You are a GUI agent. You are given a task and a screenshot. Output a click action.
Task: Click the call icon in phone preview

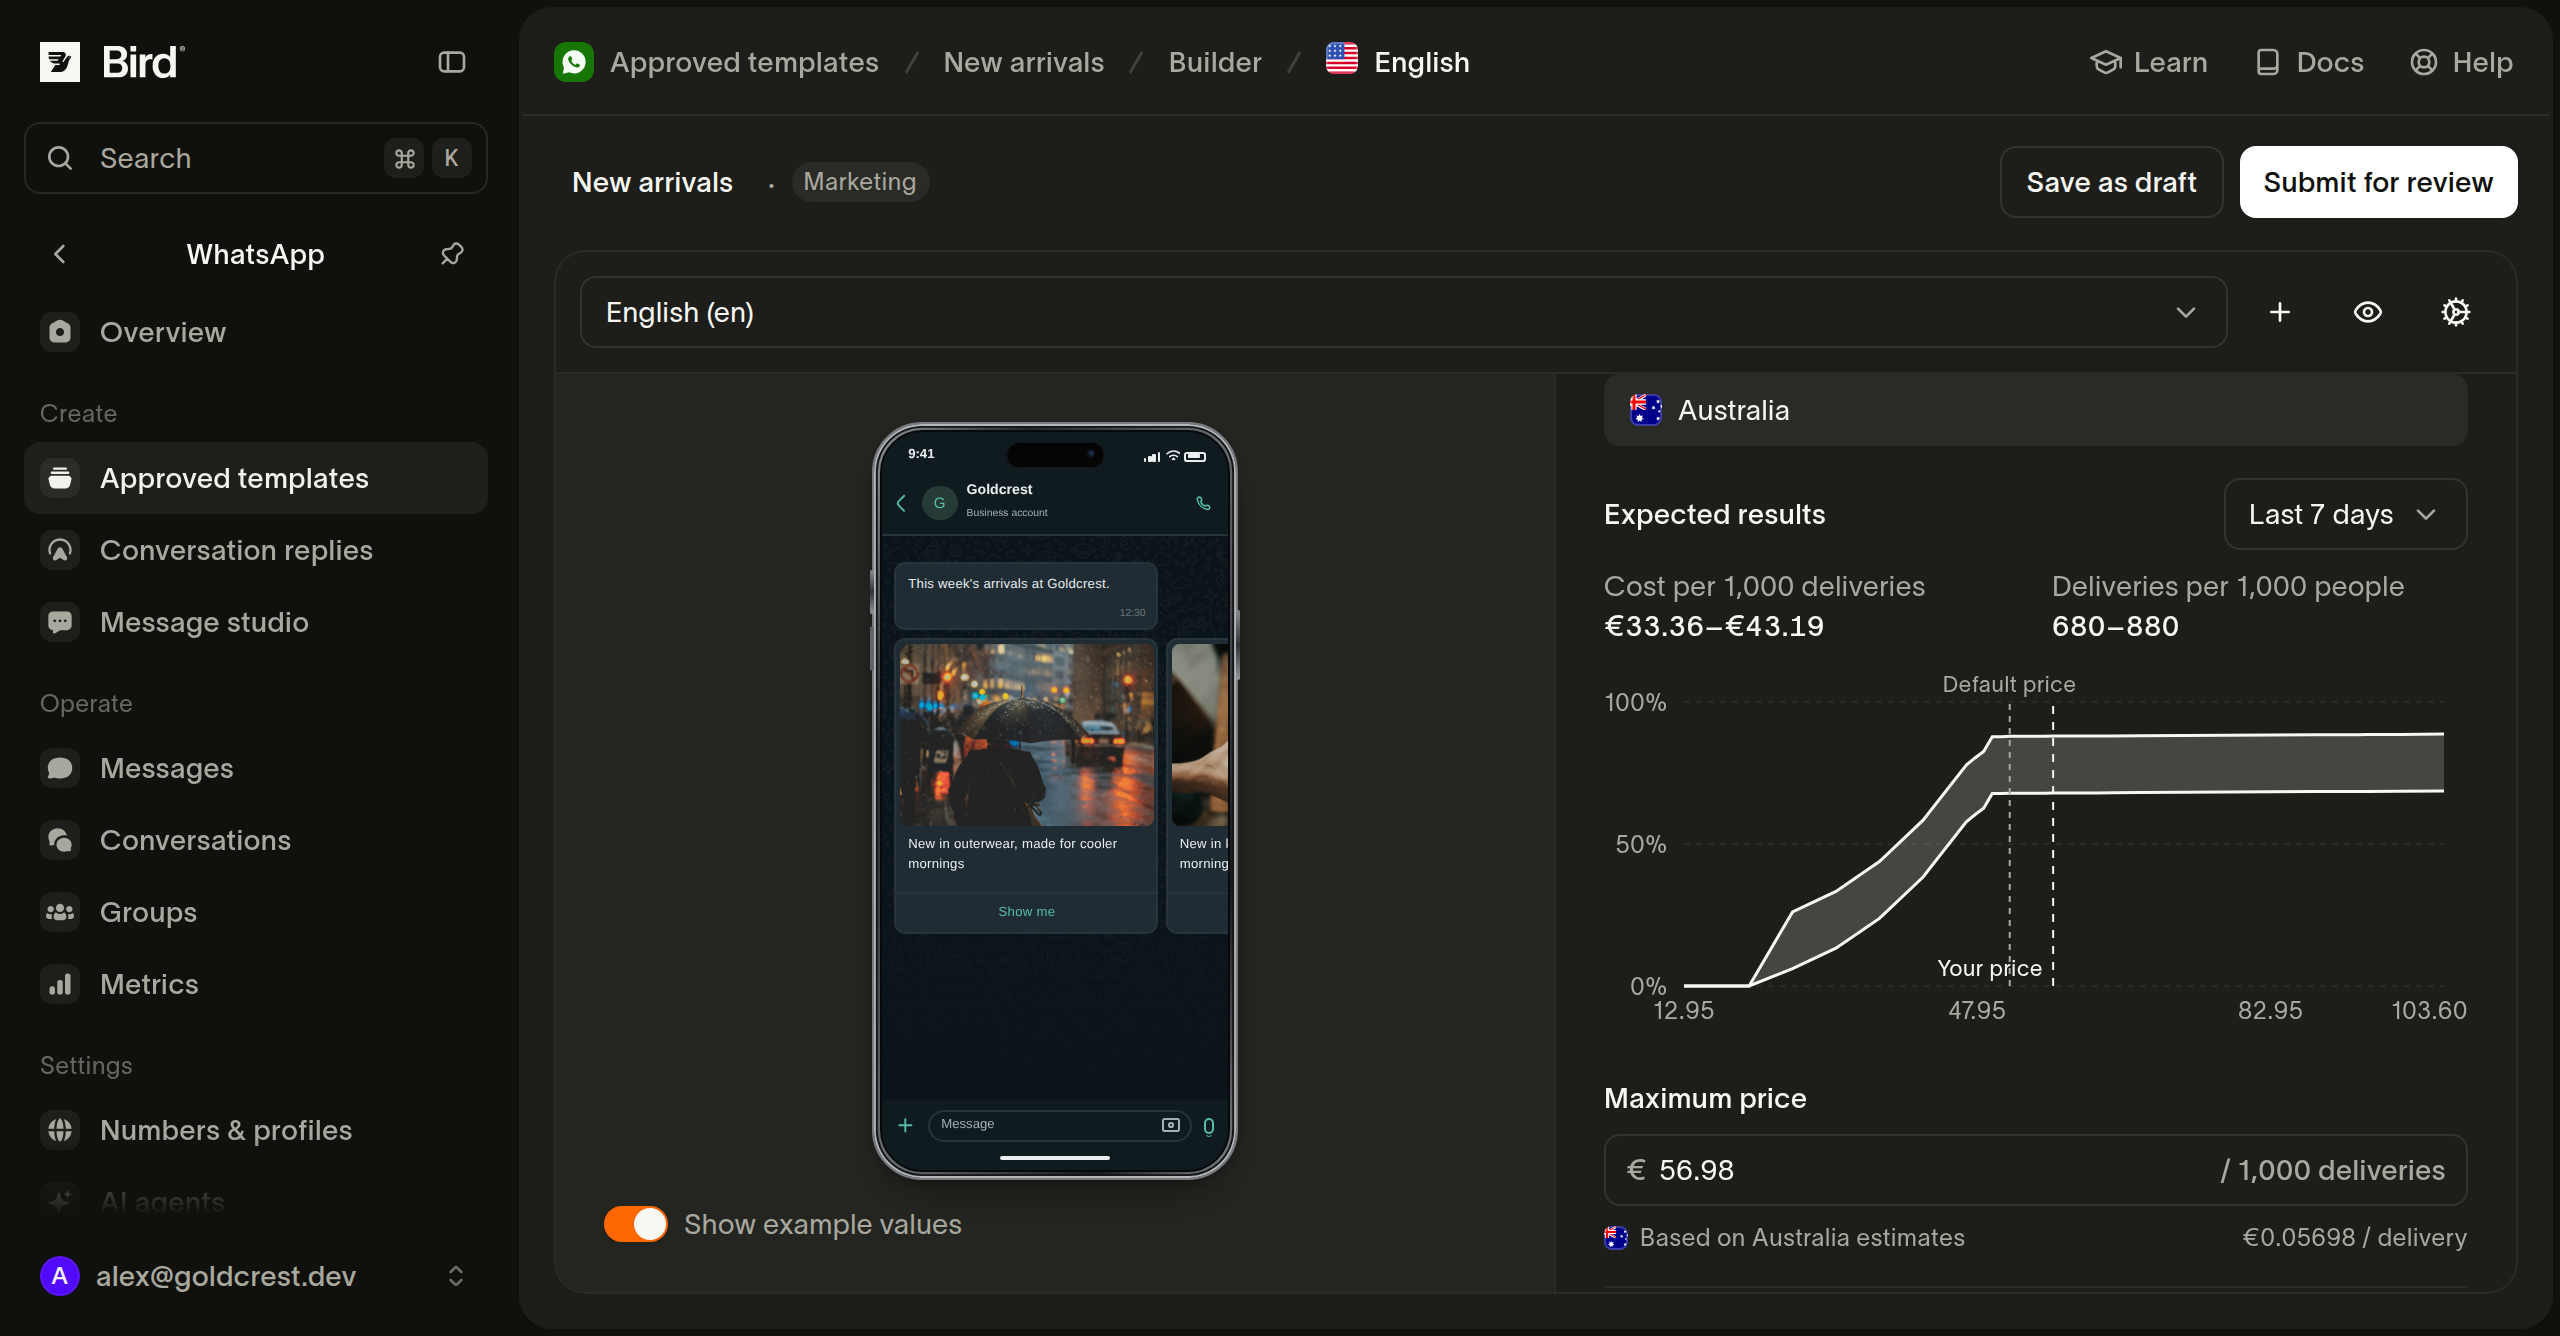tap(1203, 503)
